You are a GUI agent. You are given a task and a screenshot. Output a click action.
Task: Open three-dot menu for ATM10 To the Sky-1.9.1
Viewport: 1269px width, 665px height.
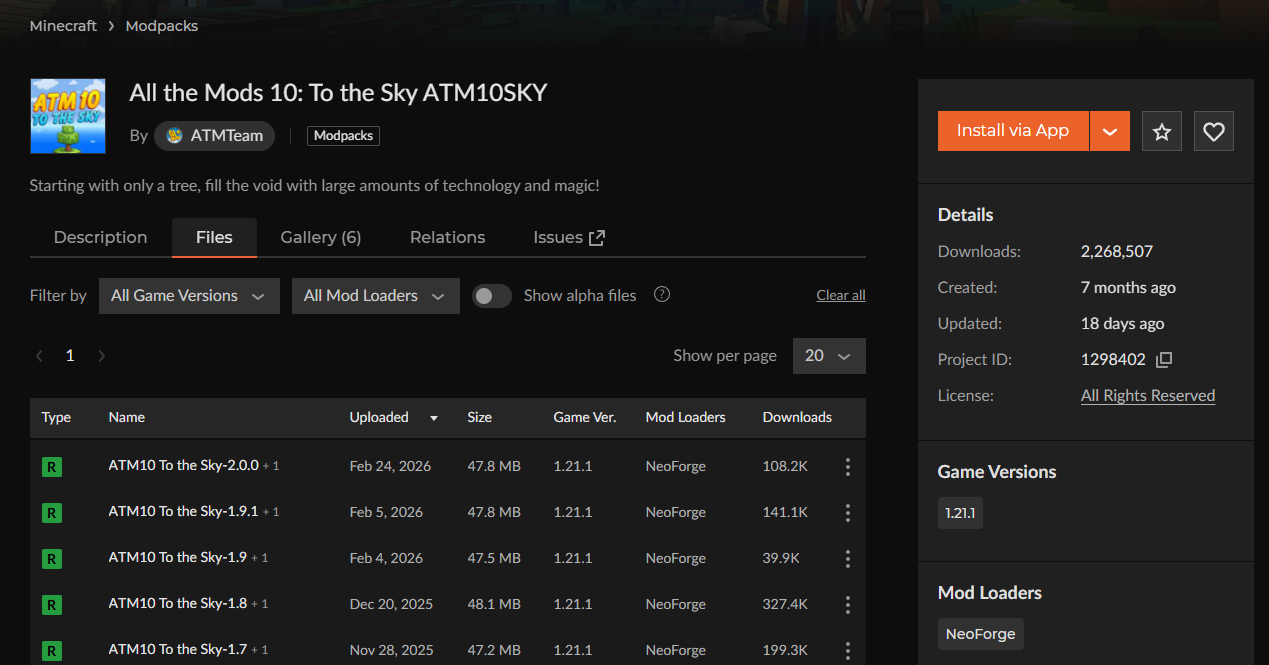tap(847, 513)
